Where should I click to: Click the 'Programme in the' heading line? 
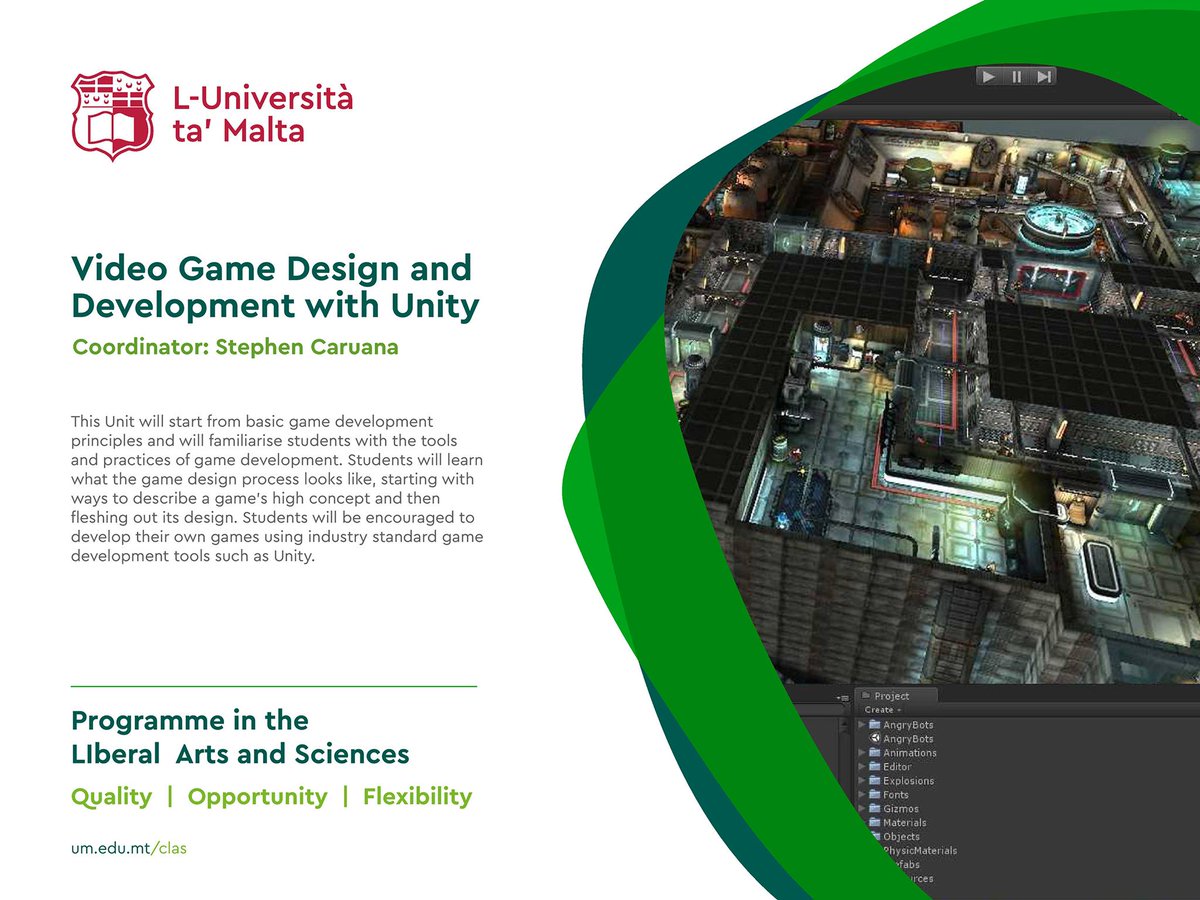pos(190,721)
